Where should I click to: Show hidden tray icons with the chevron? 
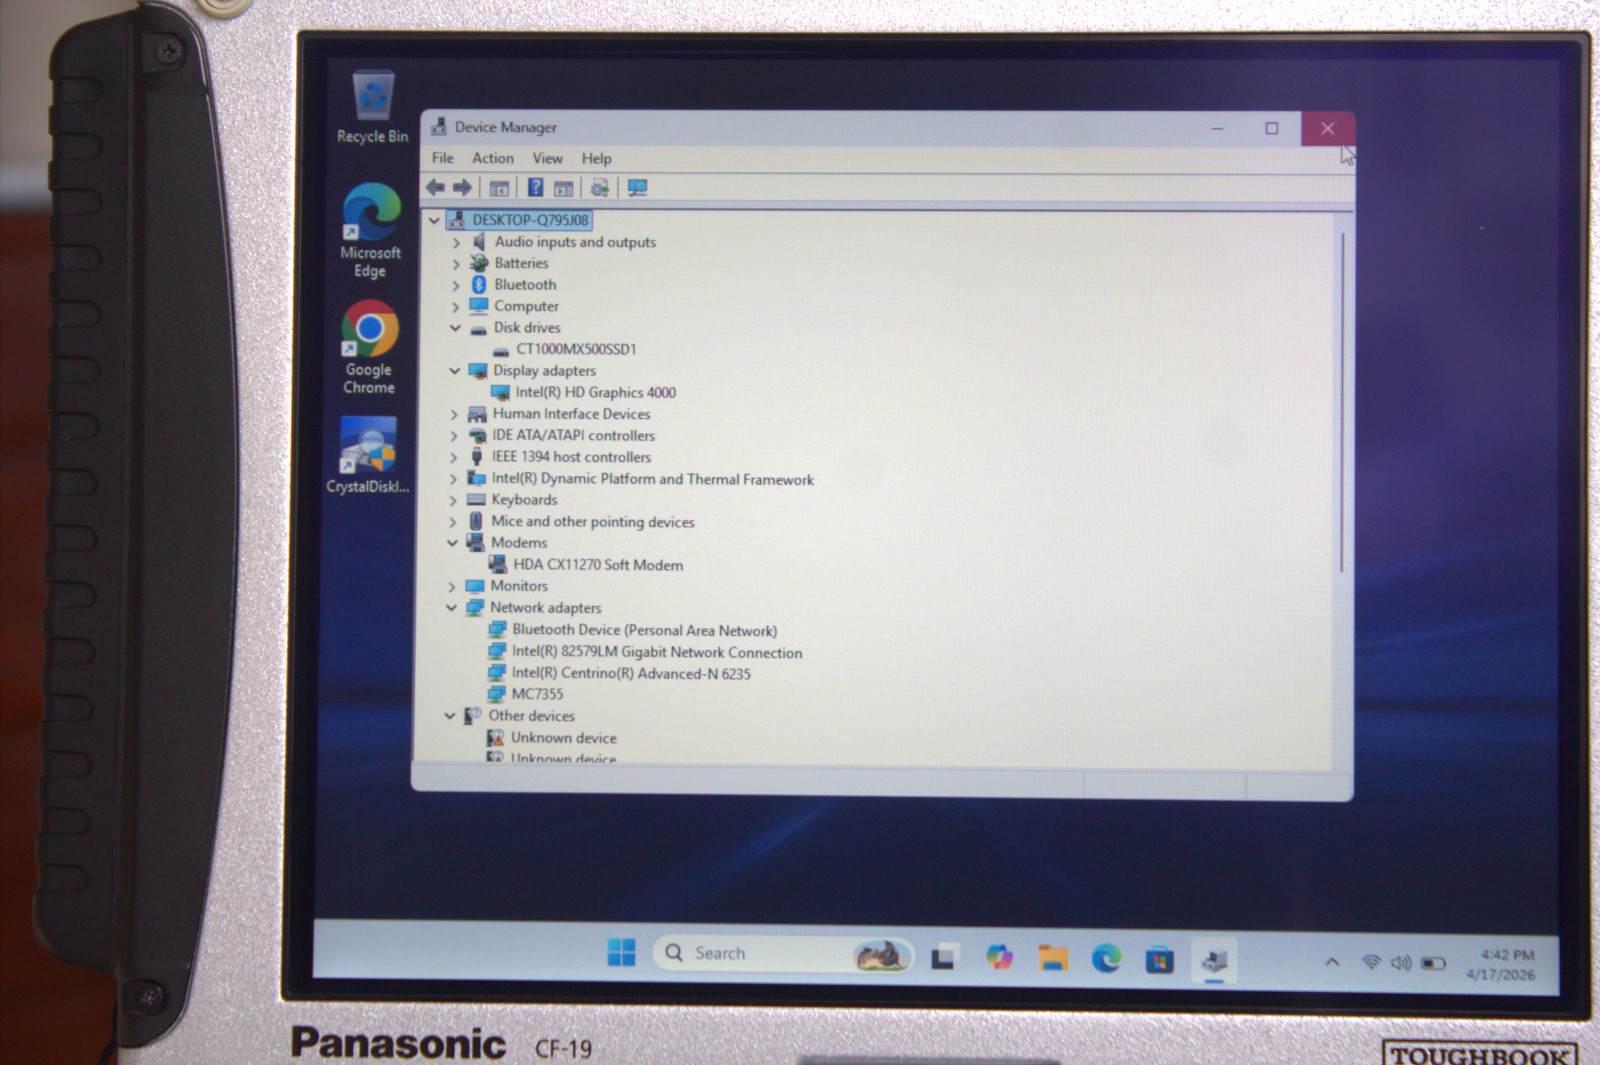[x=1332, y=962]
